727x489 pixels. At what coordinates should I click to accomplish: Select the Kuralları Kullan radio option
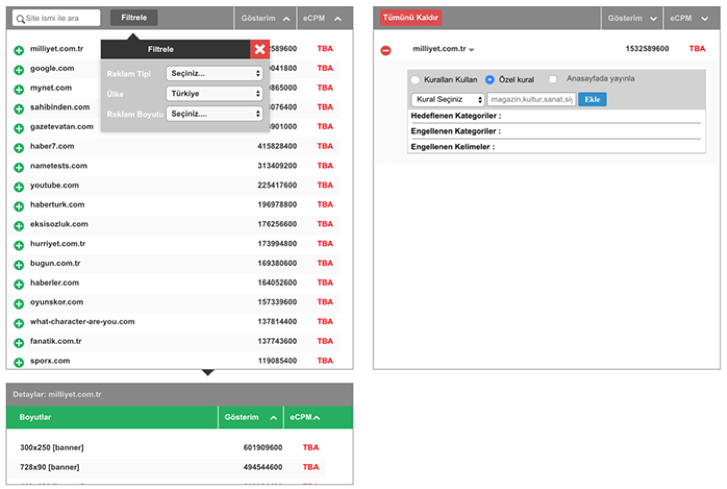click(416, 80)
